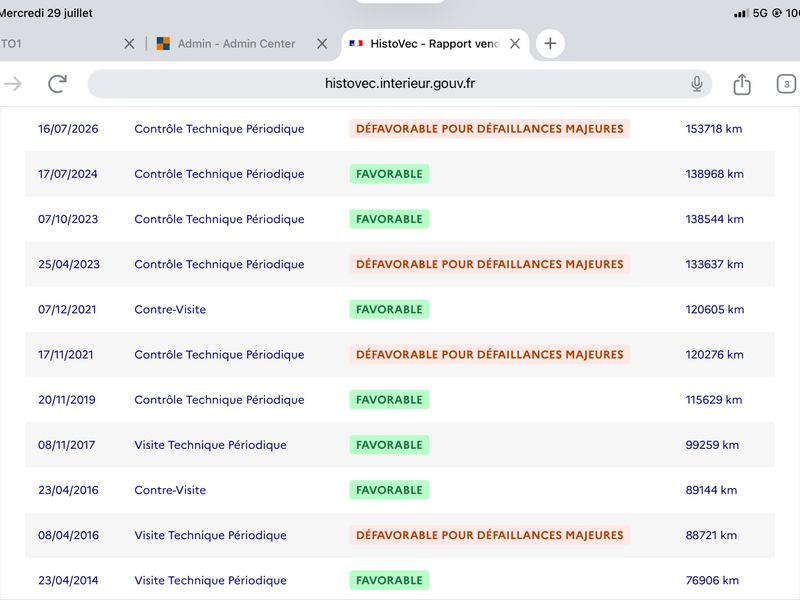Focus the histovec.interieur.gouv.fr address bar

pos(399,84)
